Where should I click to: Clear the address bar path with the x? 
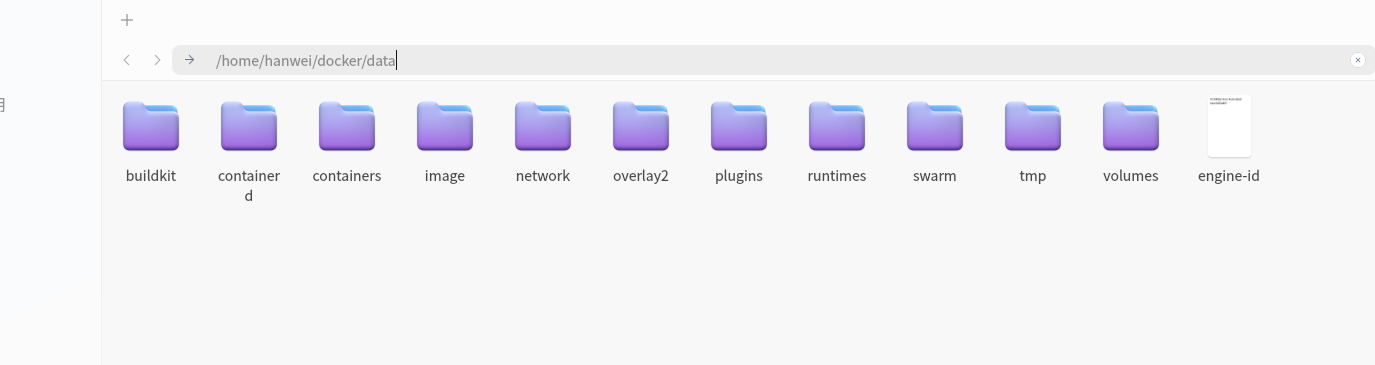point(1357,60)
